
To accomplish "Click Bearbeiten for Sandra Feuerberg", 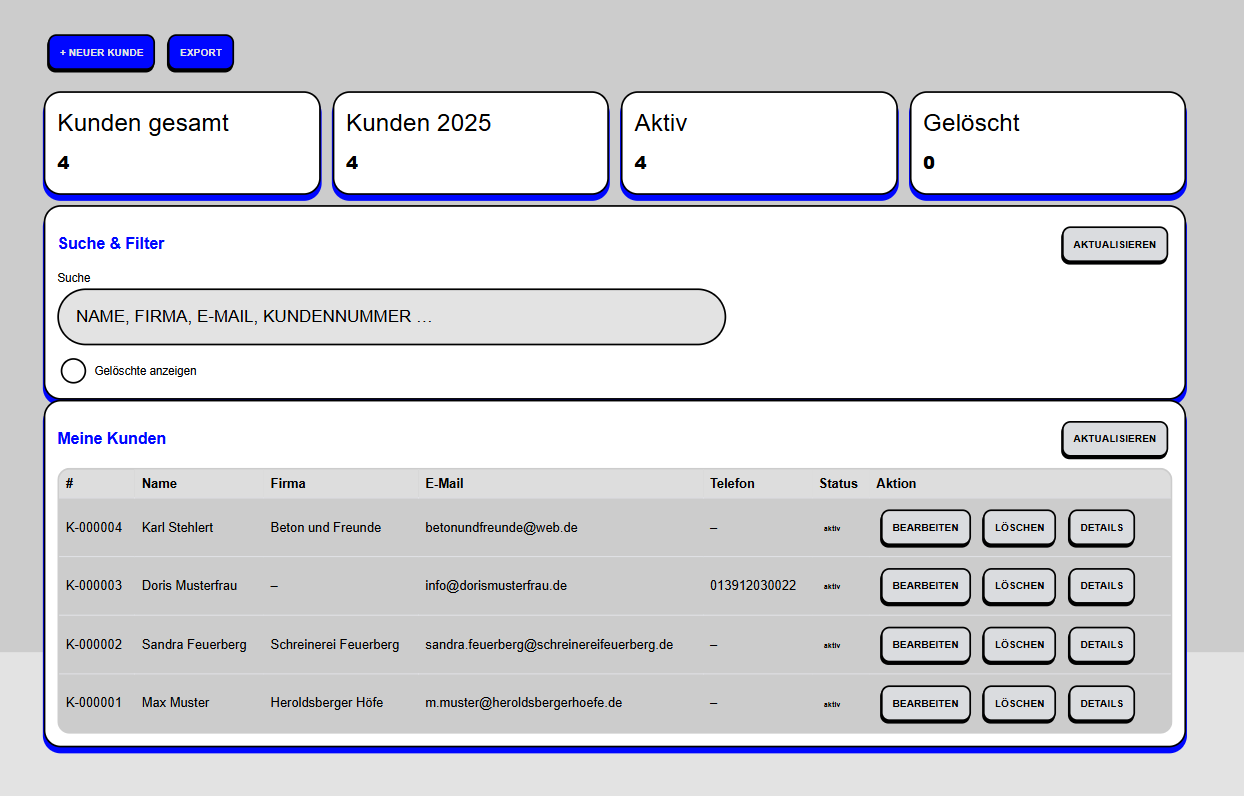I will tap(925, 645).
